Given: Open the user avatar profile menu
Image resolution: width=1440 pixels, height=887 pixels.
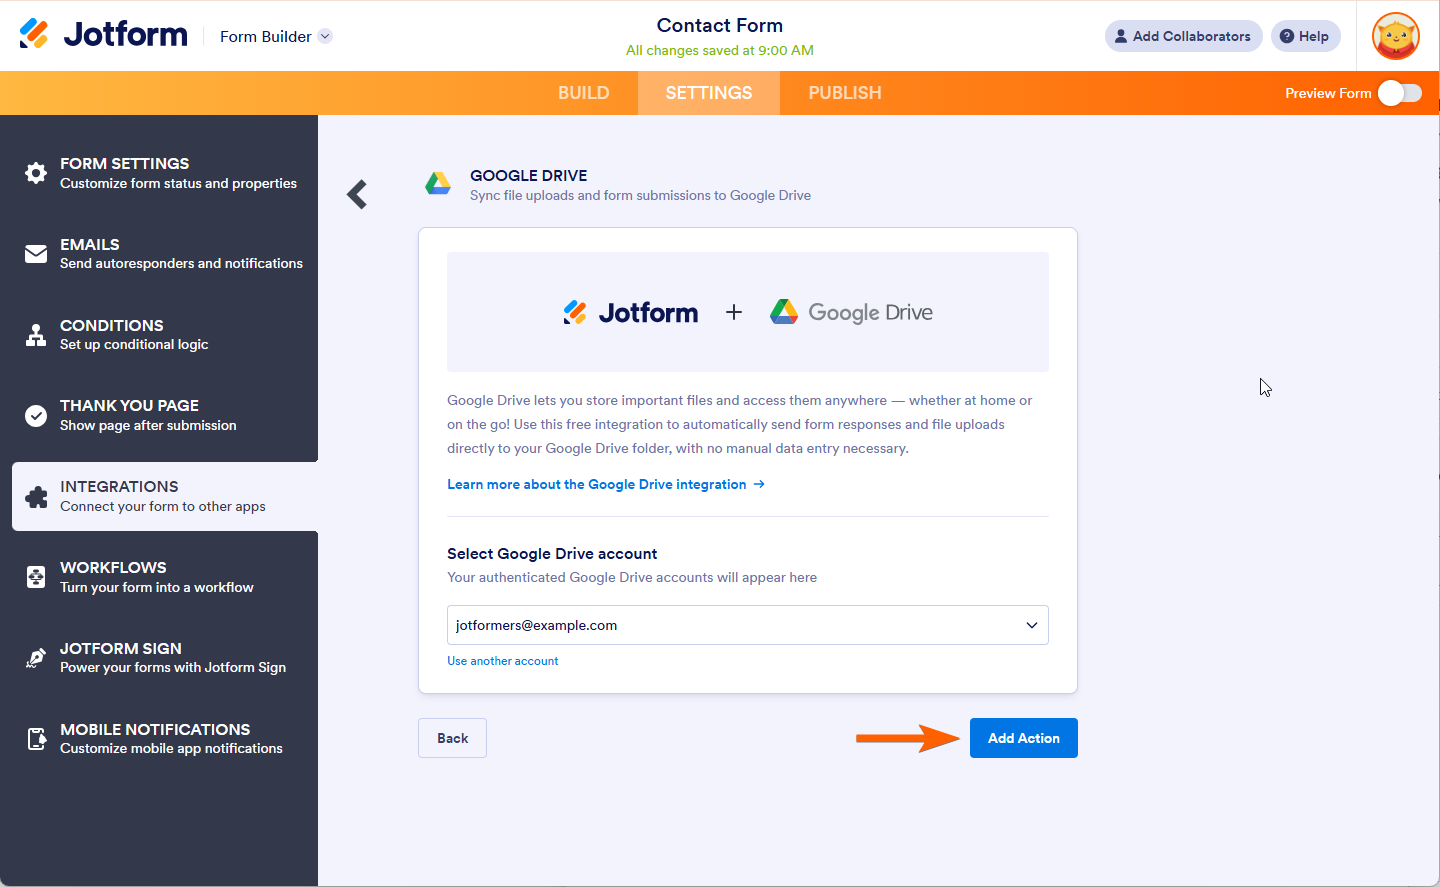Looking at the screenshot, I should (1396, 36).
